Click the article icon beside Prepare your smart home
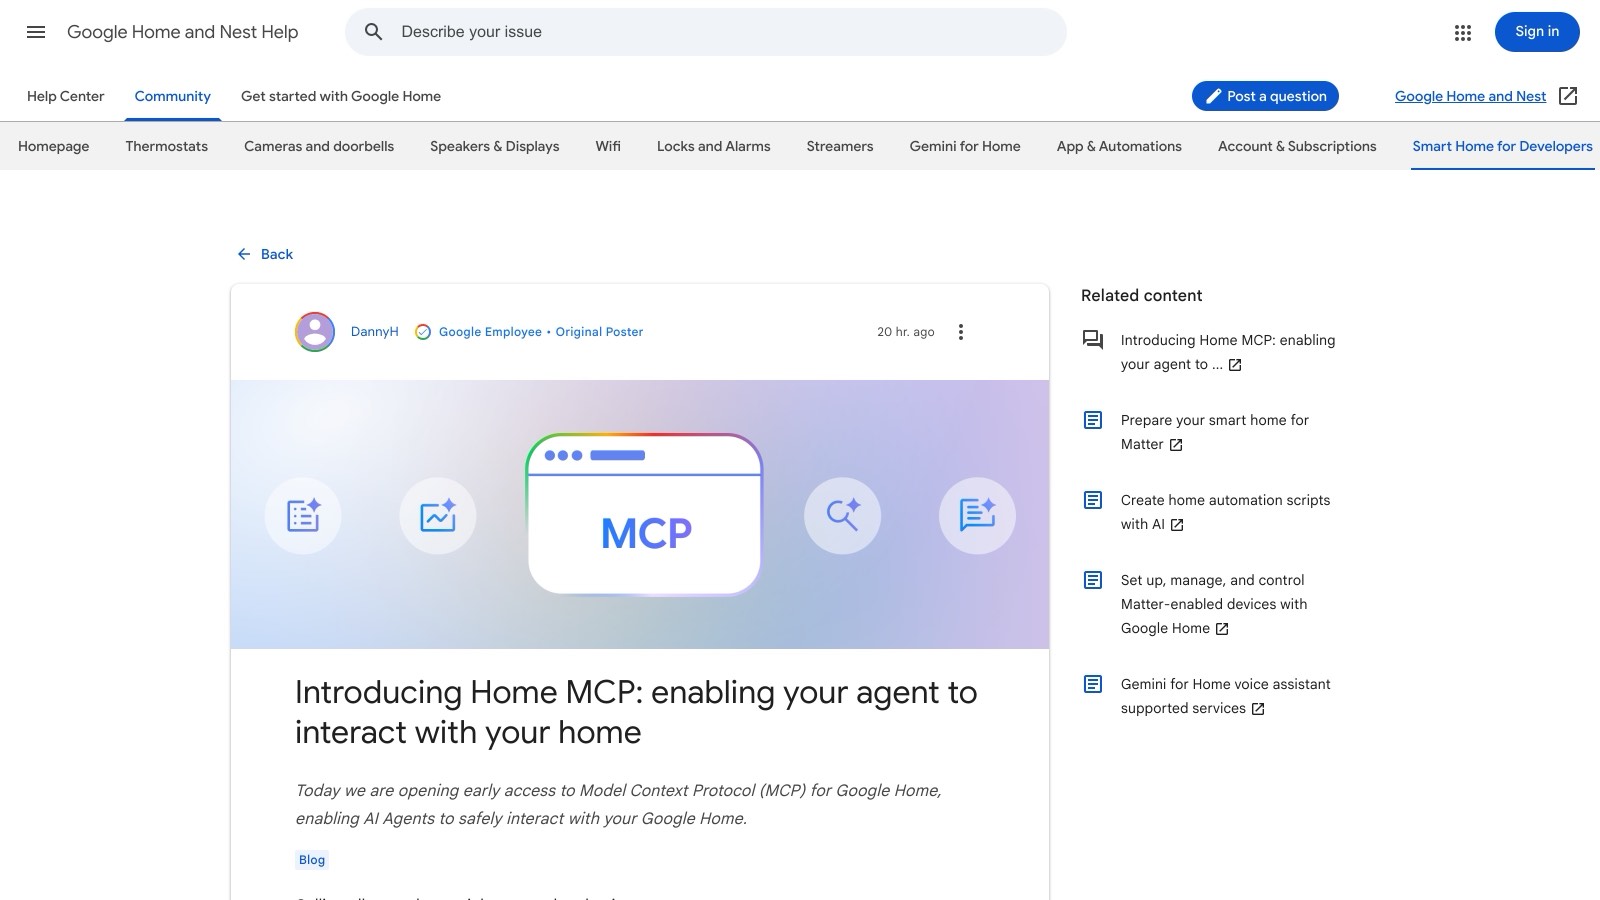The image size is (1600, 900). pyautogui.click(x=1093, y=420)
